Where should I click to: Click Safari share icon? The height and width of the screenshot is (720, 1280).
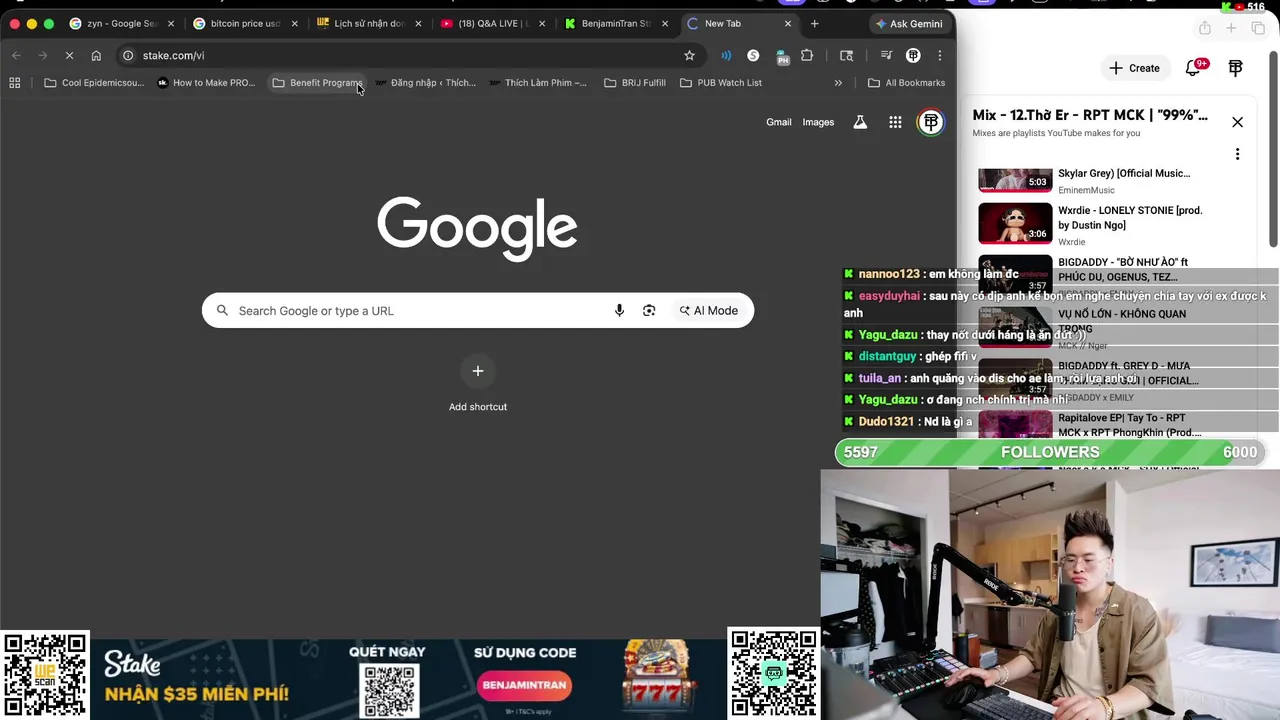[1205, 28]
